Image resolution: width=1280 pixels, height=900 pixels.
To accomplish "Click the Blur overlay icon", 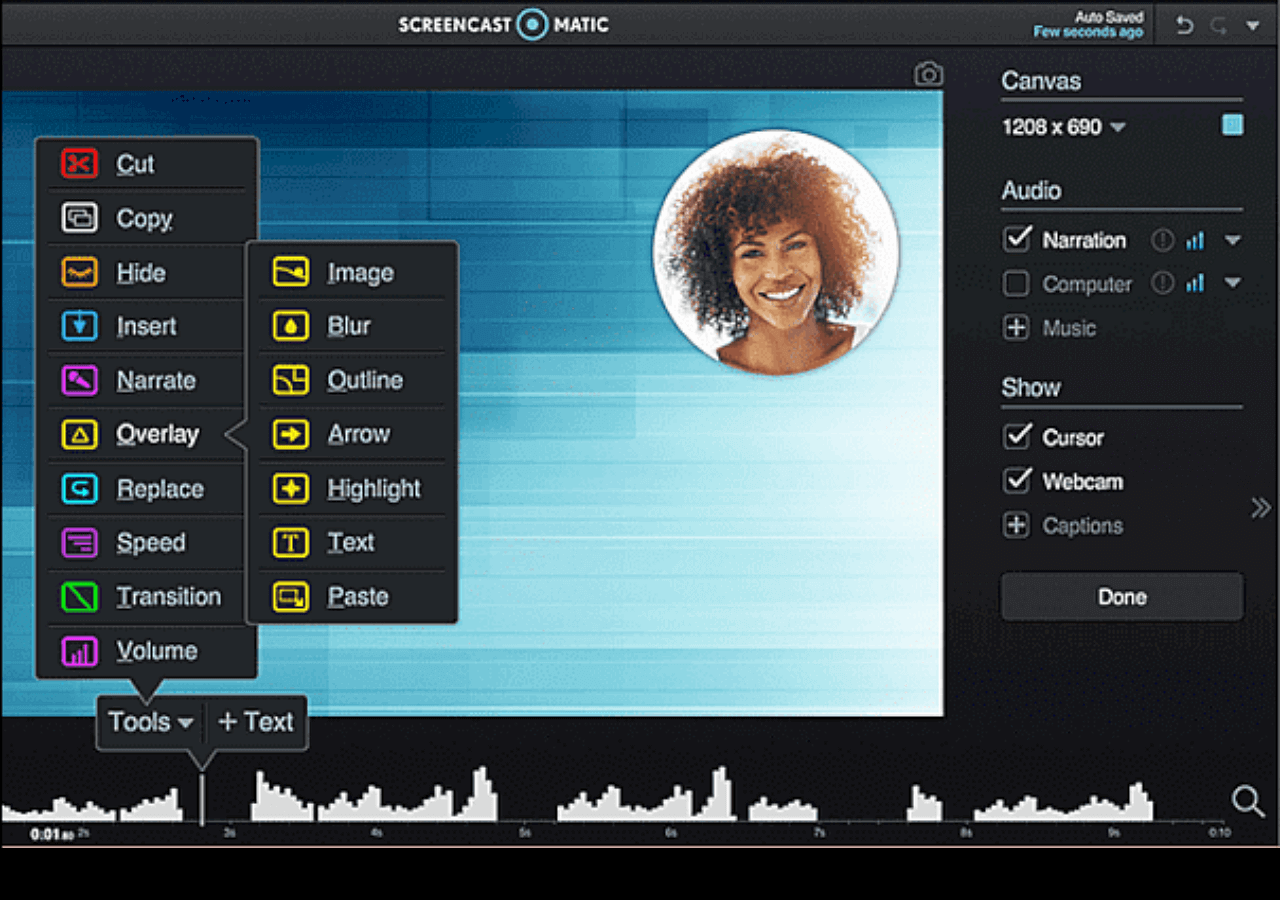I will (x=291, y=326).
